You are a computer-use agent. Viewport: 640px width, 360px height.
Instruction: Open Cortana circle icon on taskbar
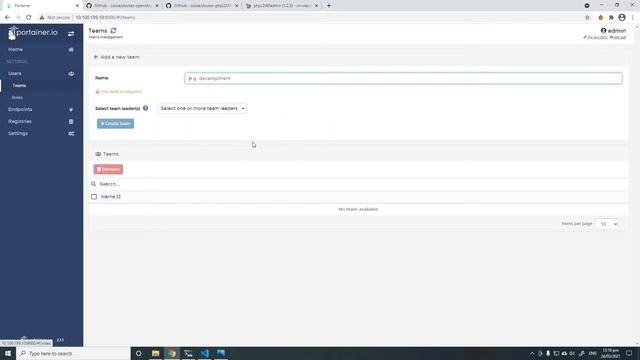[139, 353]
